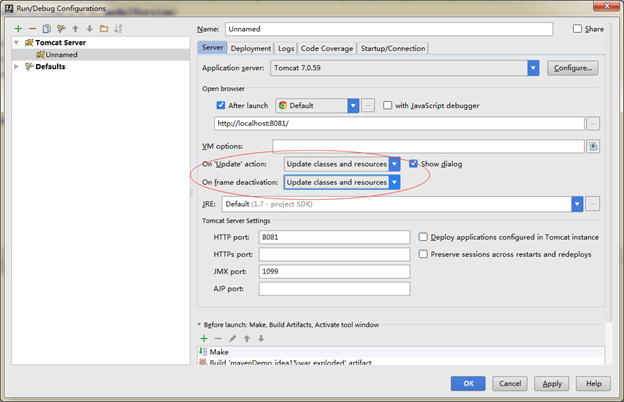Select the Unnamed configuration in tree

pos(61,55)
